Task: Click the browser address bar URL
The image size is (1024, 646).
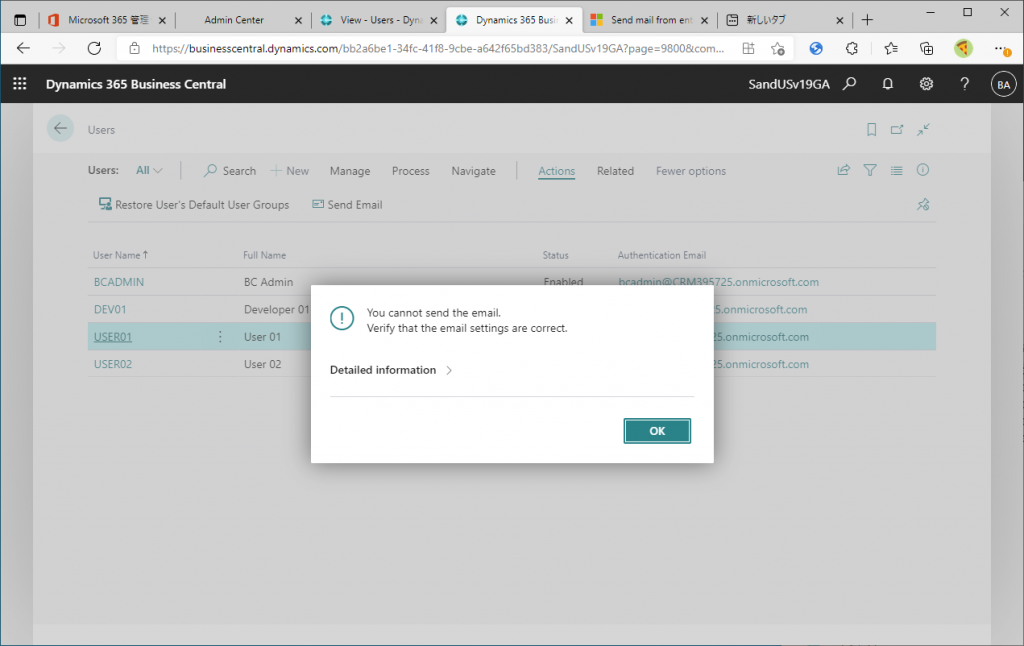Action: coord(438,48)
